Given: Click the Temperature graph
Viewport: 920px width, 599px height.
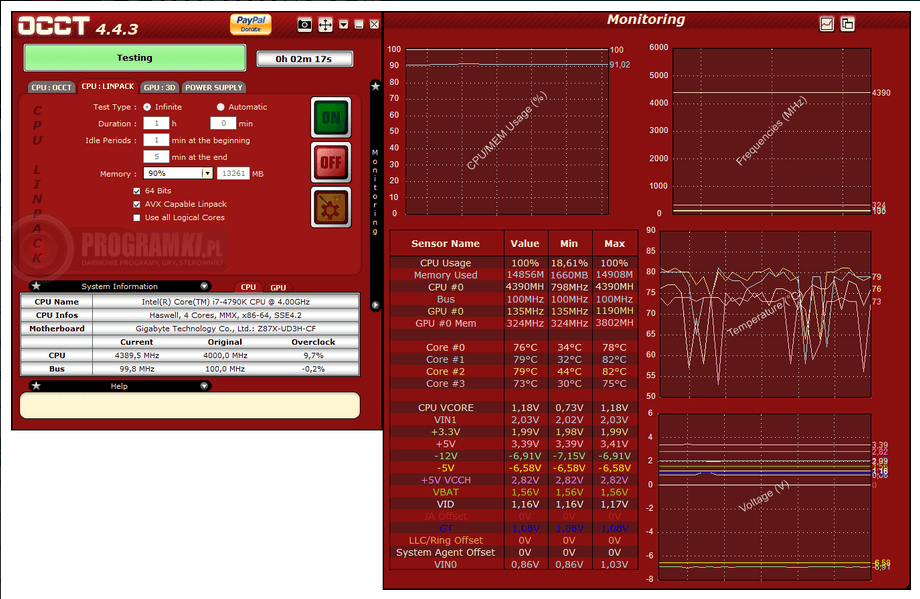Looking at the screenshot, I should coord(765,314).
